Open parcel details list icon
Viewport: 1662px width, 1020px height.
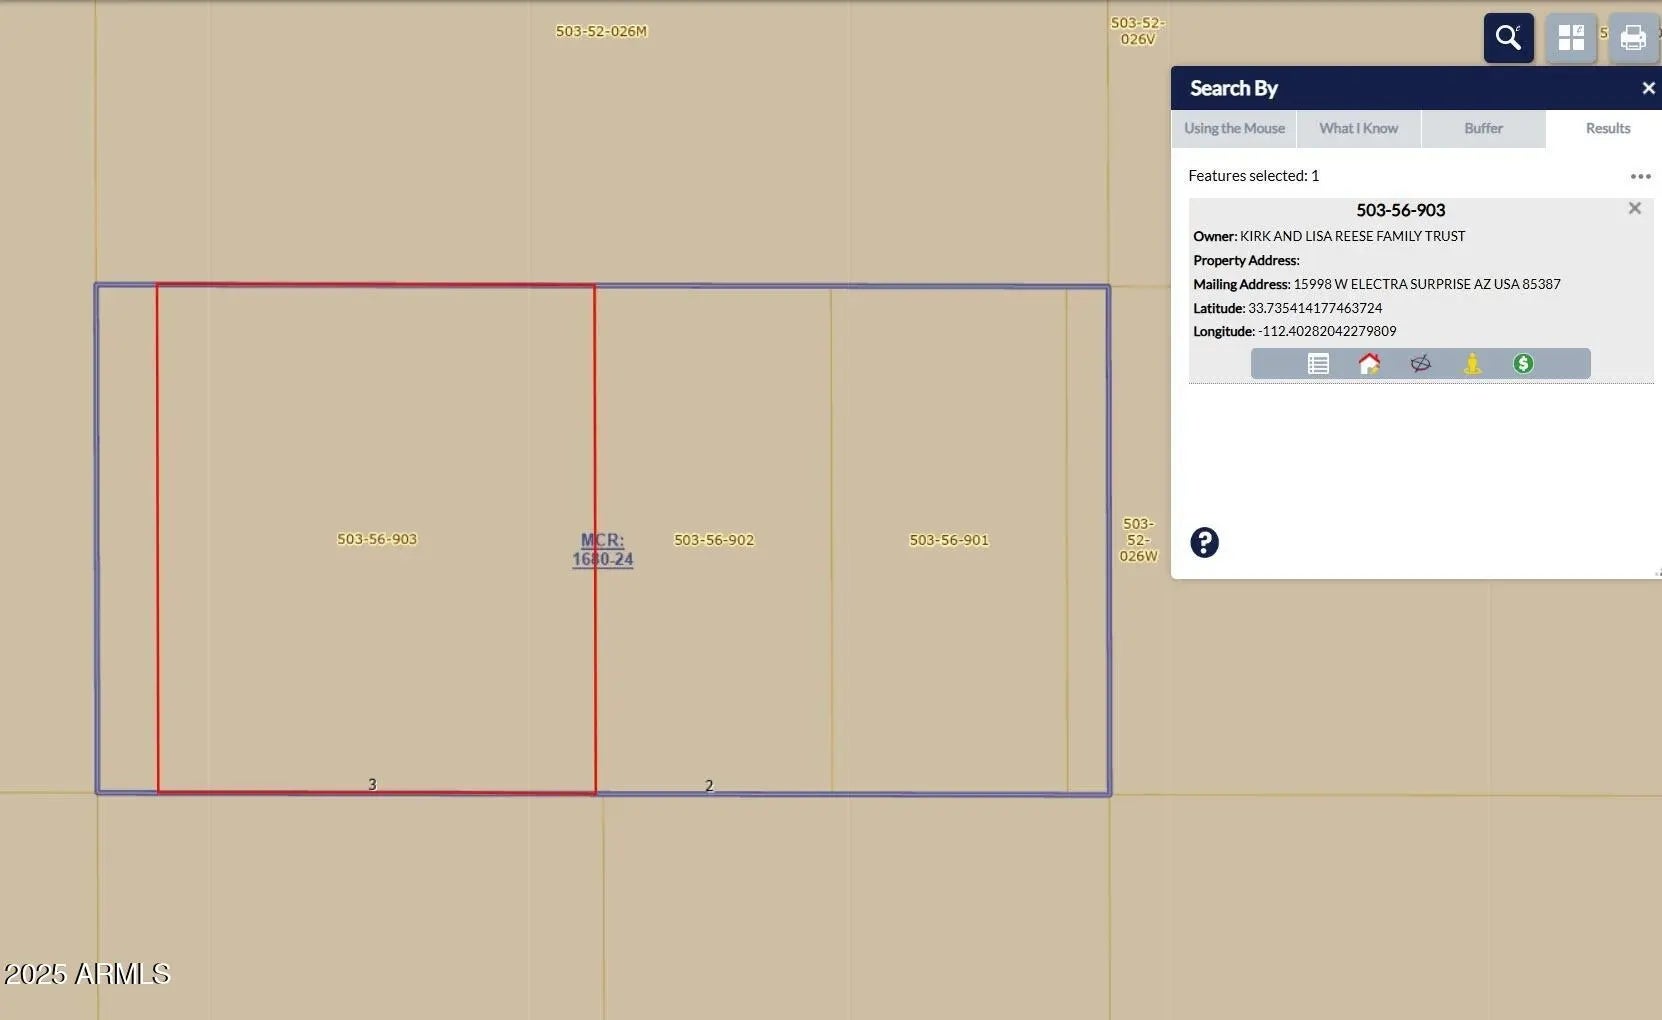(1318, 364)
